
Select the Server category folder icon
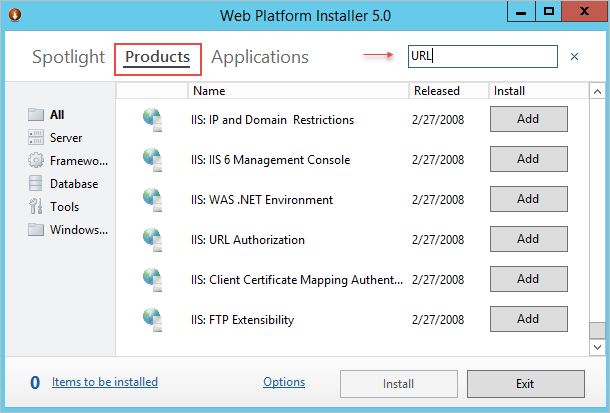(x=36, y=138)
